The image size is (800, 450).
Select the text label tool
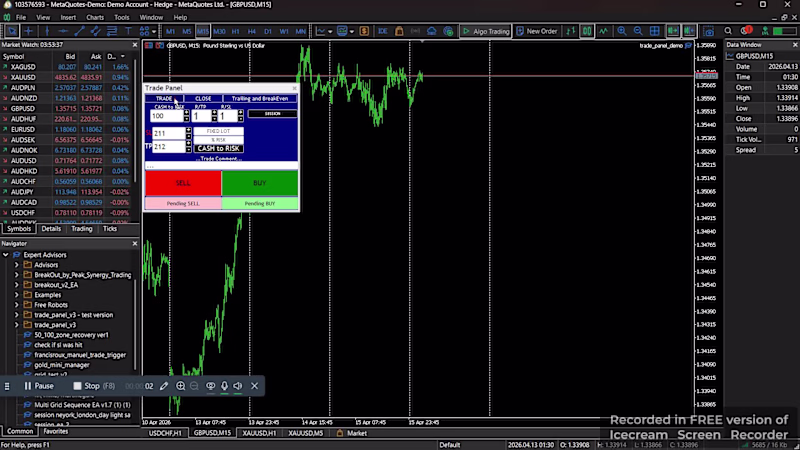coord(128,31)
